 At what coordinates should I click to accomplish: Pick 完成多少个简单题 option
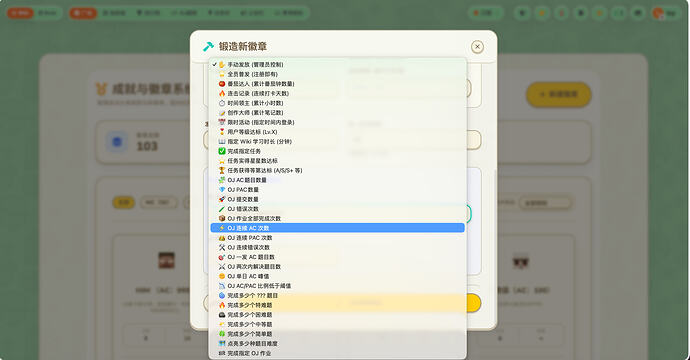click(338, 334)
